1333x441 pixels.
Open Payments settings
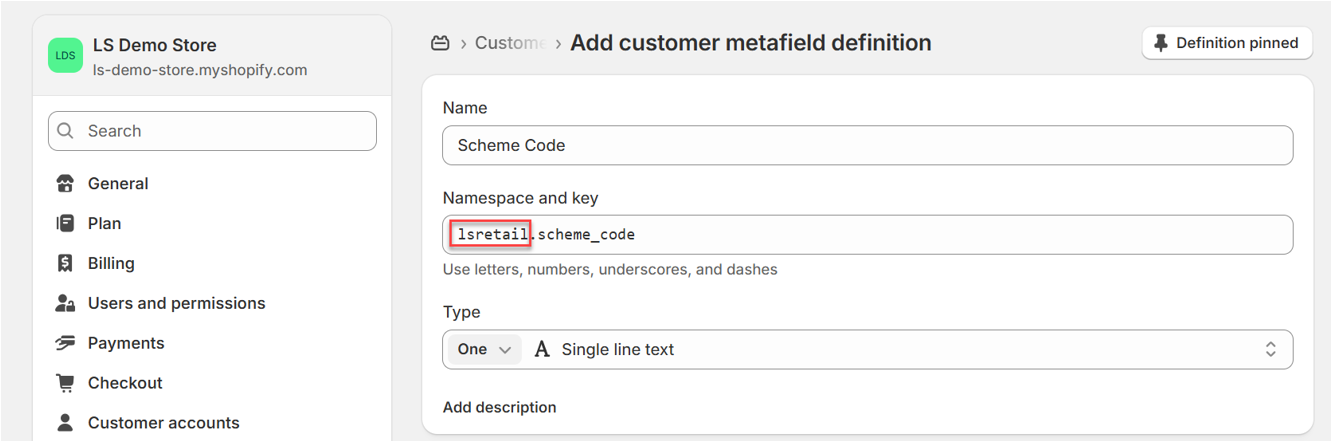(x=126, y=343)
